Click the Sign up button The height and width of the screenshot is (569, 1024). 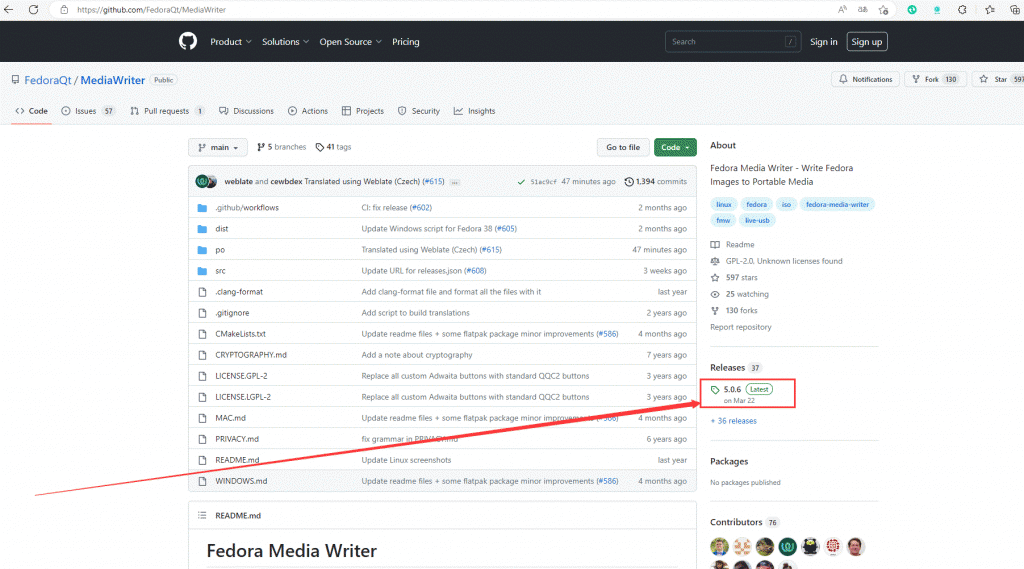coord(866,42)
